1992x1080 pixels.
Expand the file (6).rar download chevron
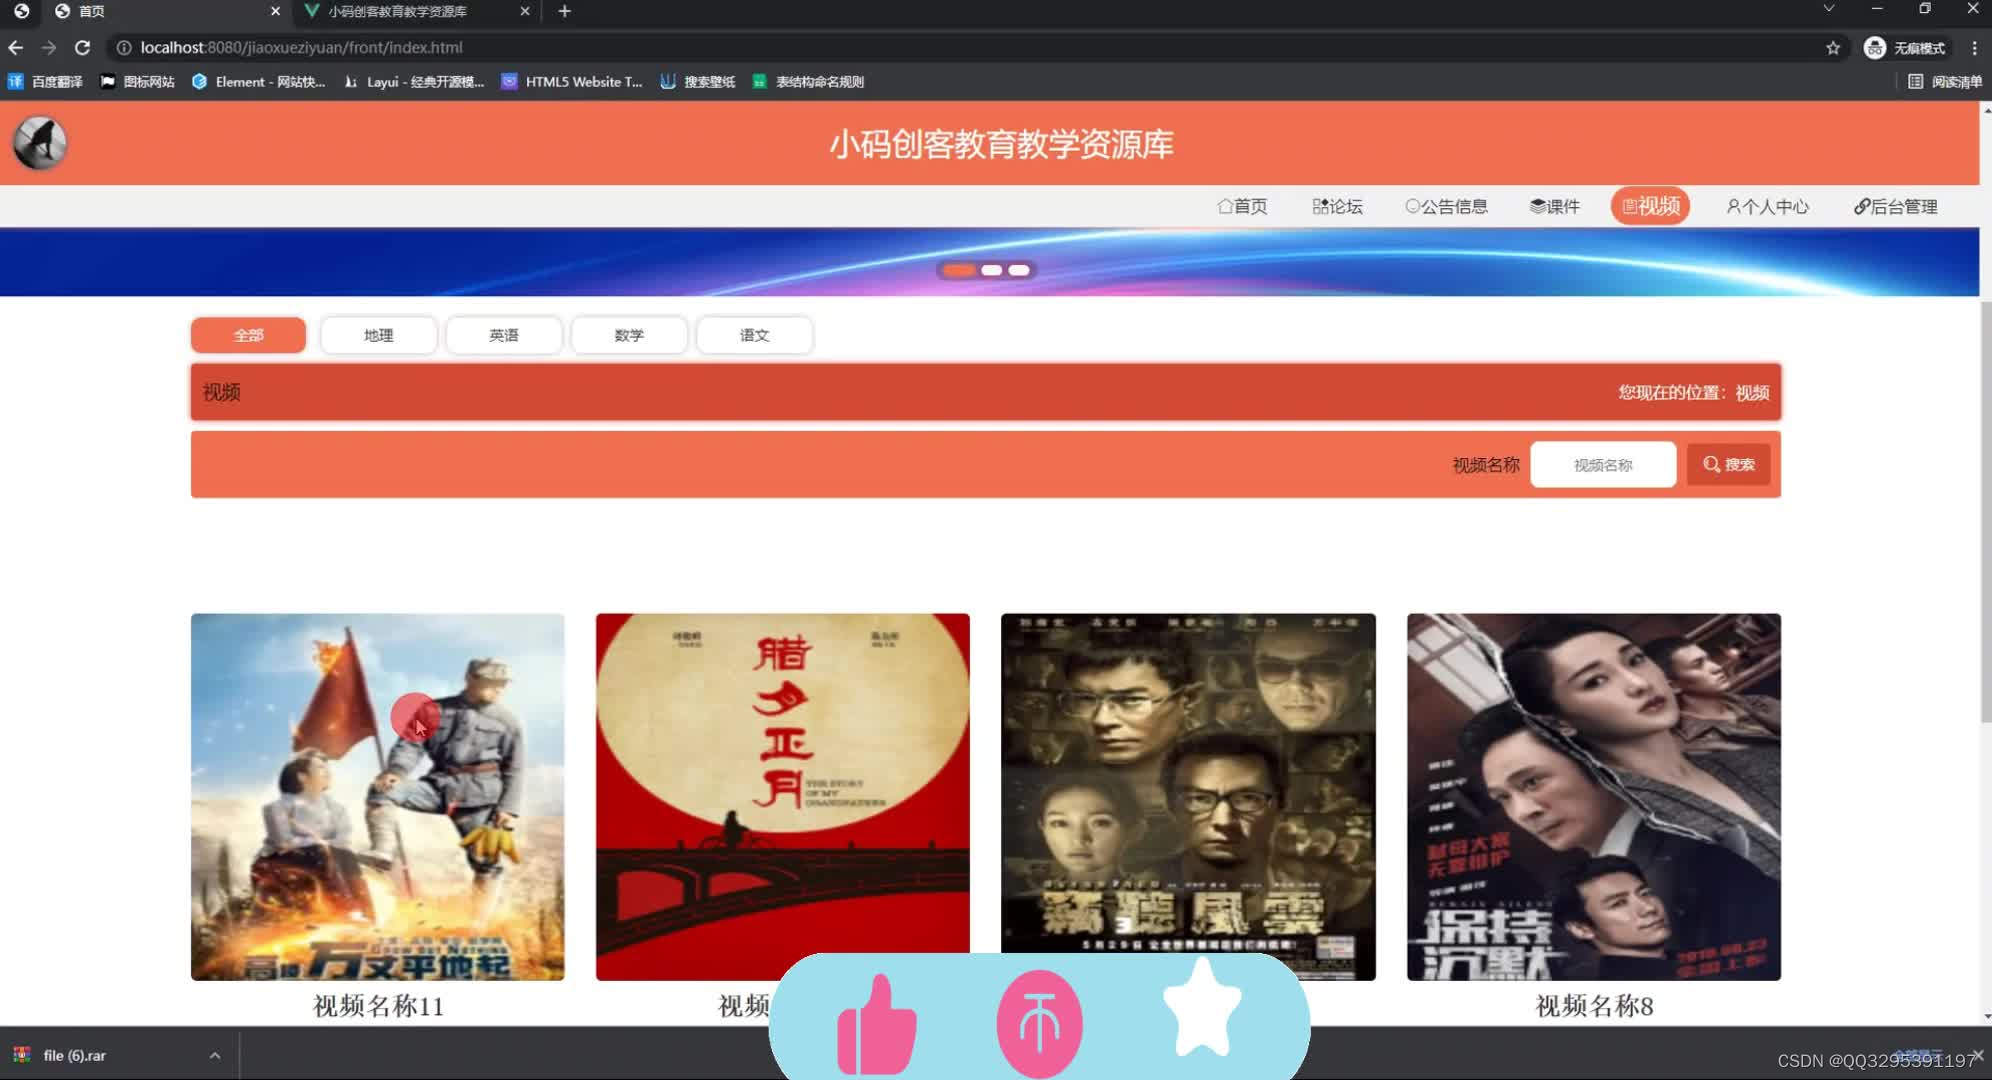click(214, 1055)
